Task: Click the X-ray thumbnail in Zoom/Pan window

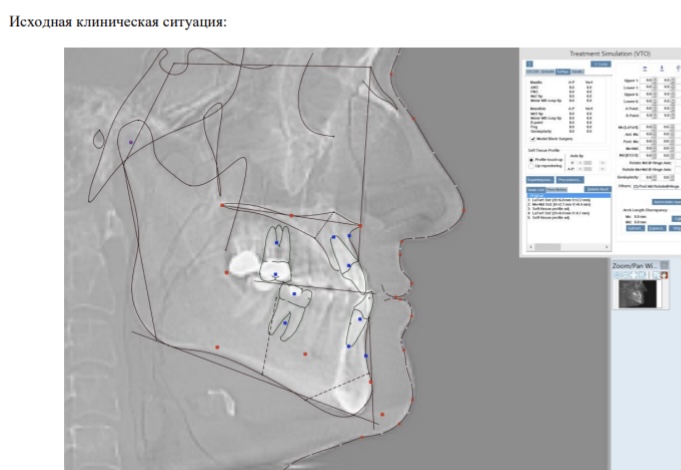Action: tap(638, 294)
